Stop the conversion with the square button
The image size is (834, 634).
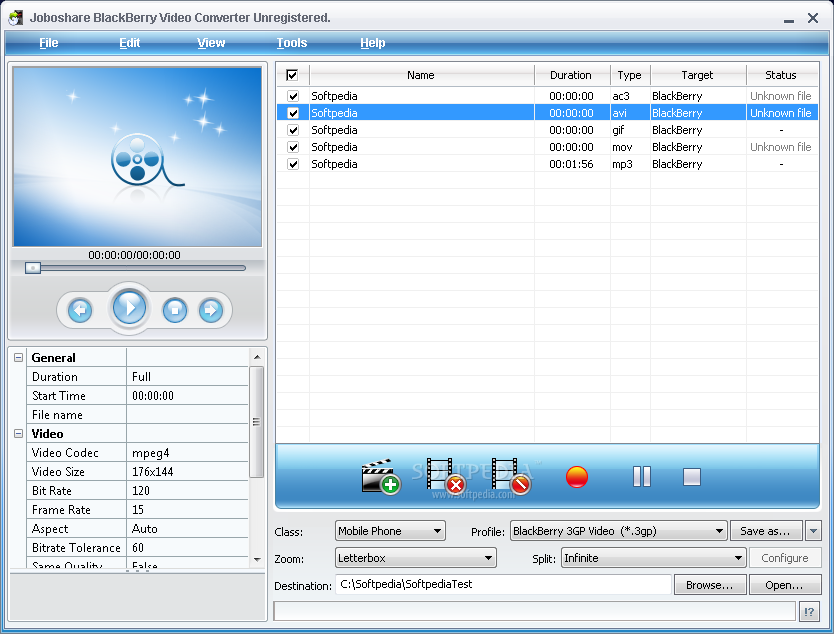[x=691, y=477]
